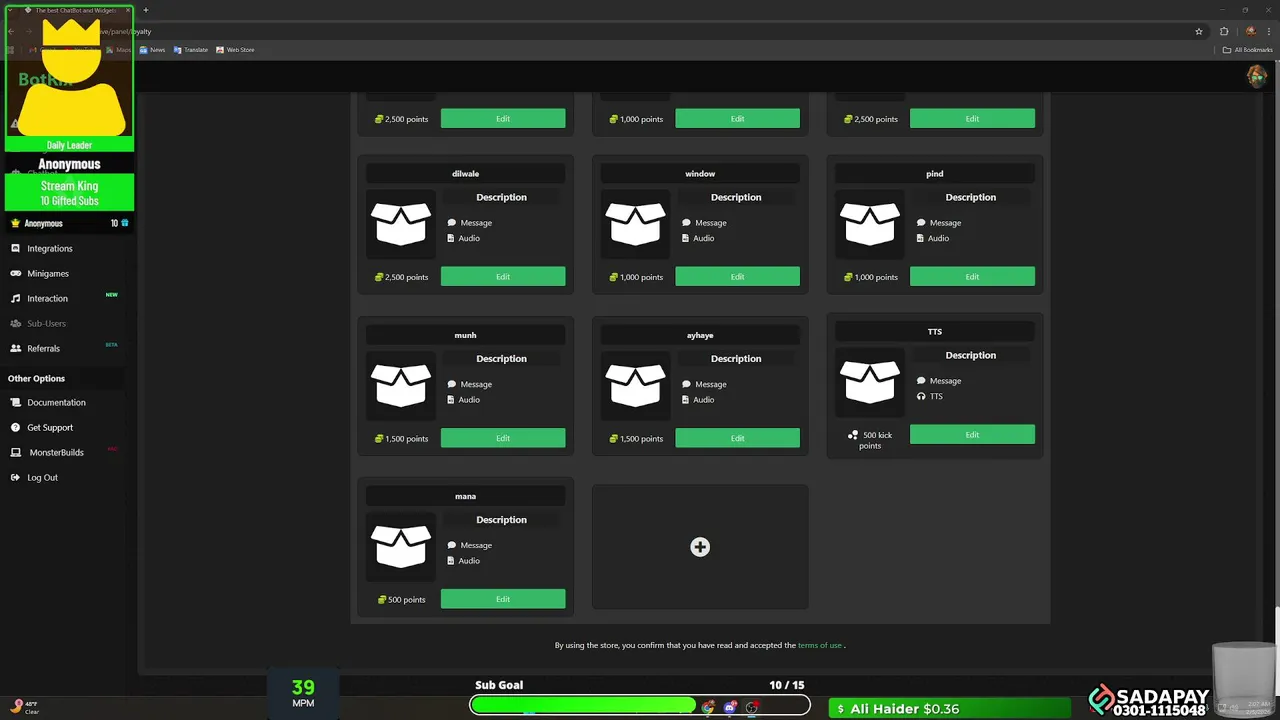The height and width of the screenshot is (720, 1280).
Task: Open the Web Store bookmark
Action: pyautogui.click(x=235, y=49)
